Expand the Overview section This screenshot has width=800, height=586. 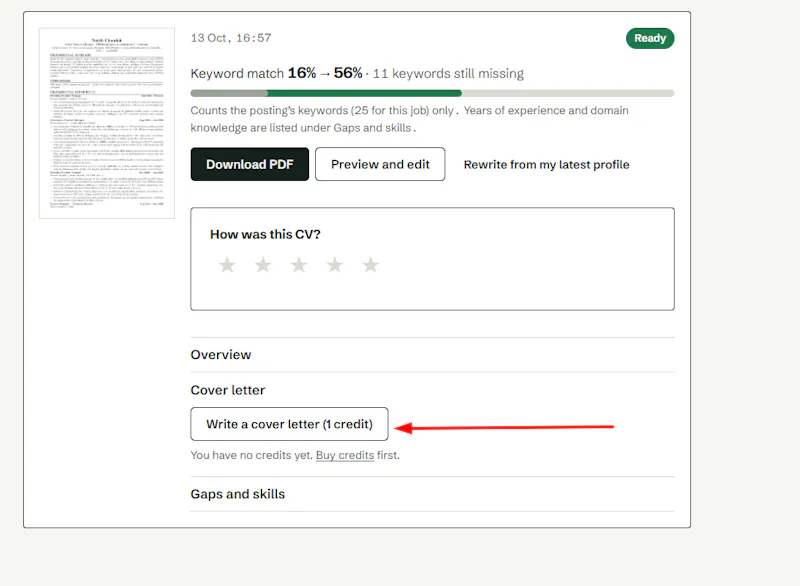tap(432, 354)
